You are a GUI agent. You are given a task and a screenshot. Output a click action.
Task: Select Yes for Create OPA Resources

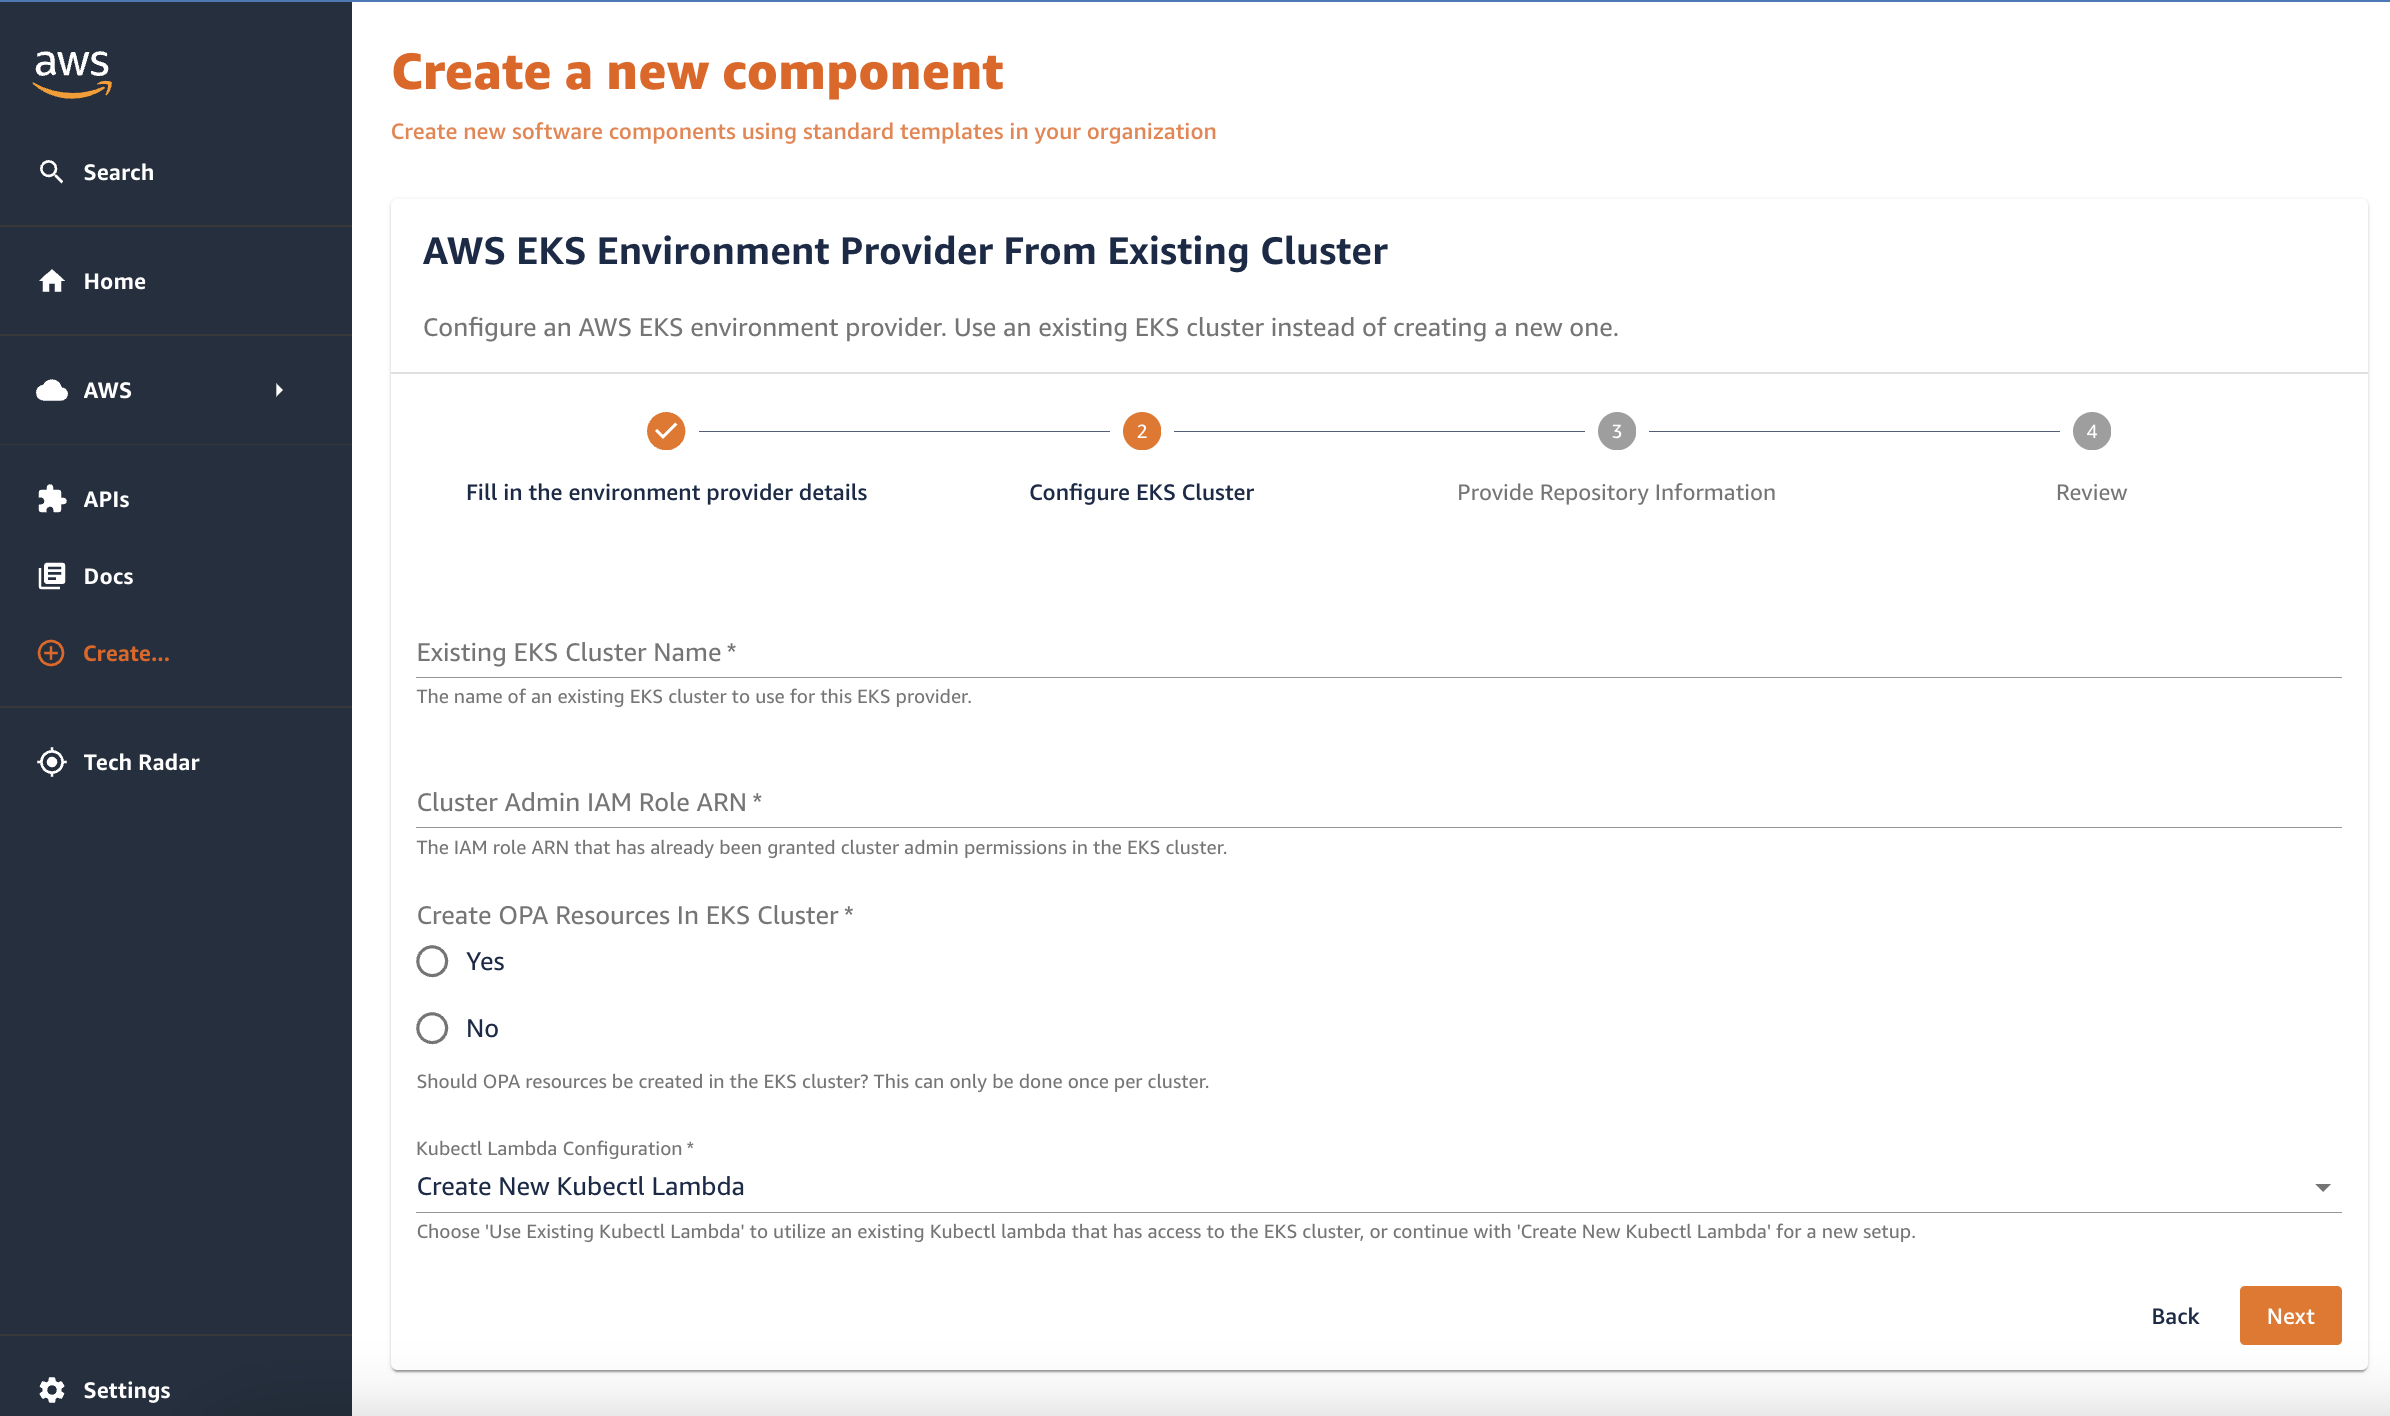click(432, 961)
